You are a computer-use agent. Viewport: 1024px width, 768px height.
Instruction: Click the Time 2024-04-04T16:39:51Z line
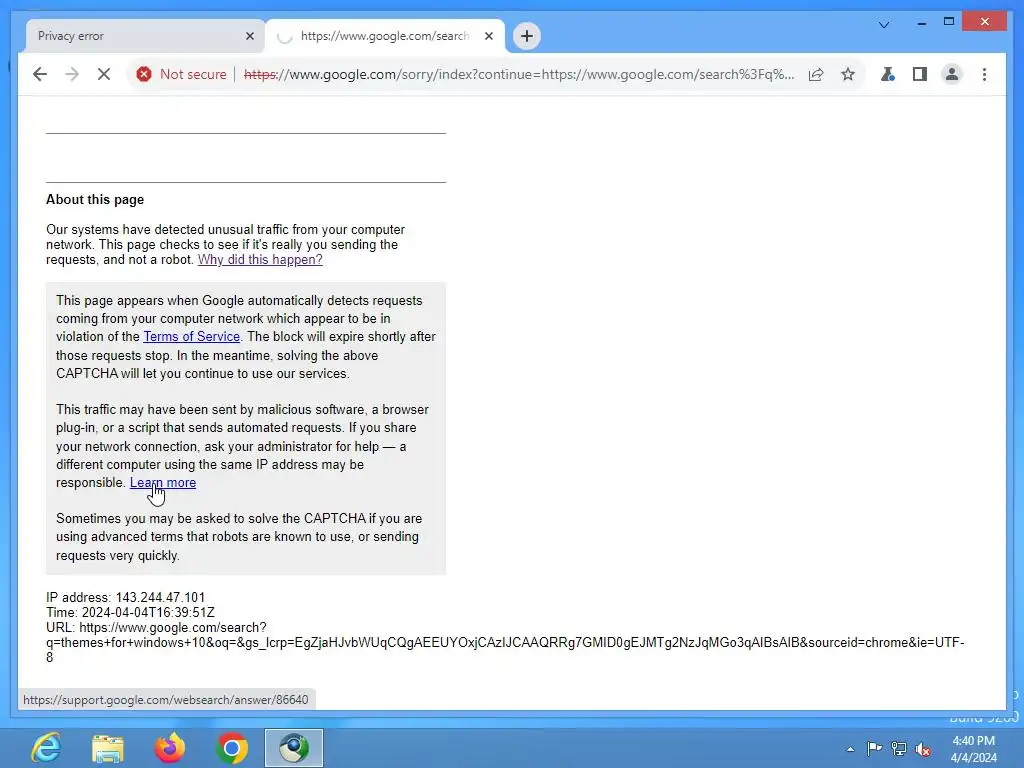pyautogui.click(x=130, y=613)
